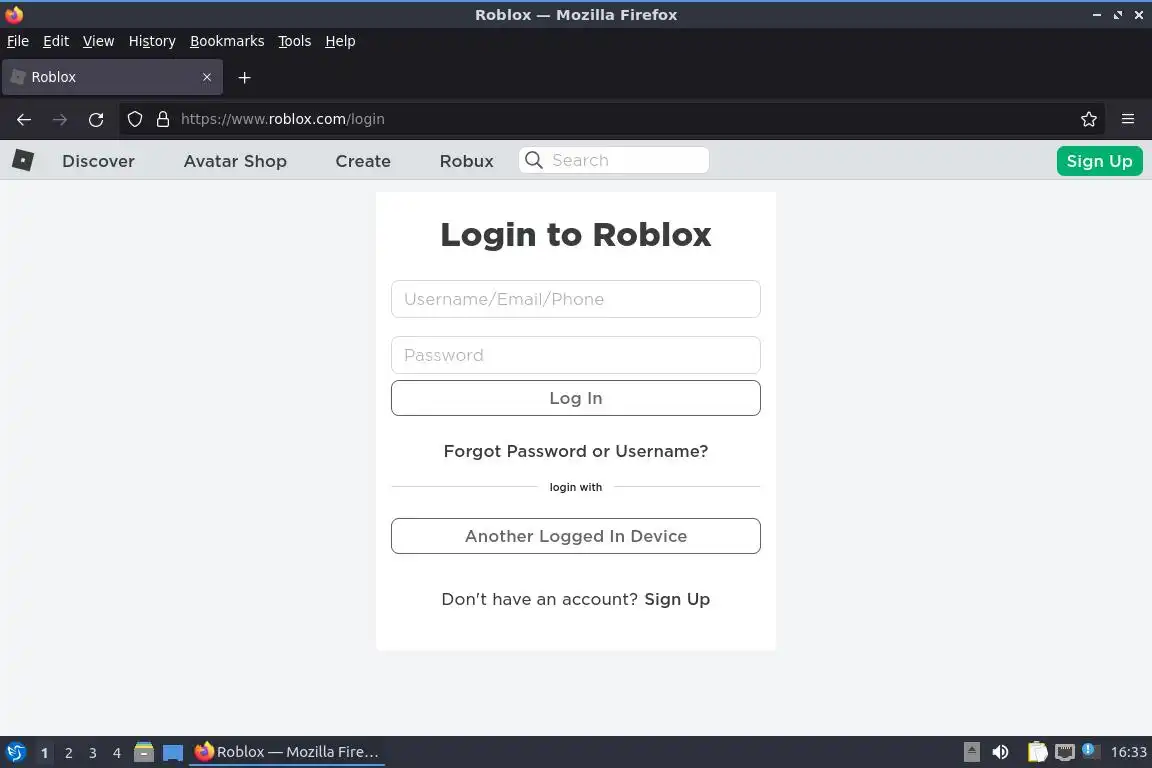Screen dimensions: 1152x768
Task: Click the blue show desktop taskbar icon
Action: 173,753
